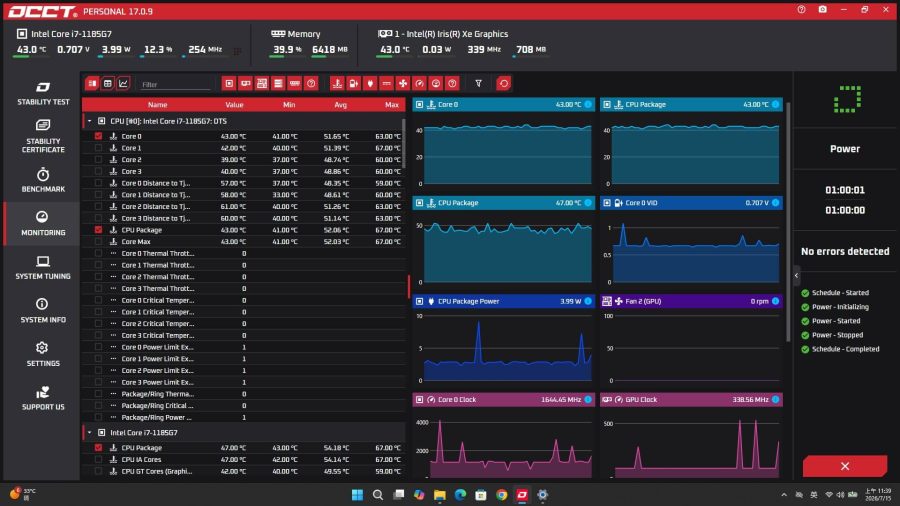Click the blue dot on Fan 2 (GPU) header
The height and width of the screenshot is (506, 900).
click(775, 301)
